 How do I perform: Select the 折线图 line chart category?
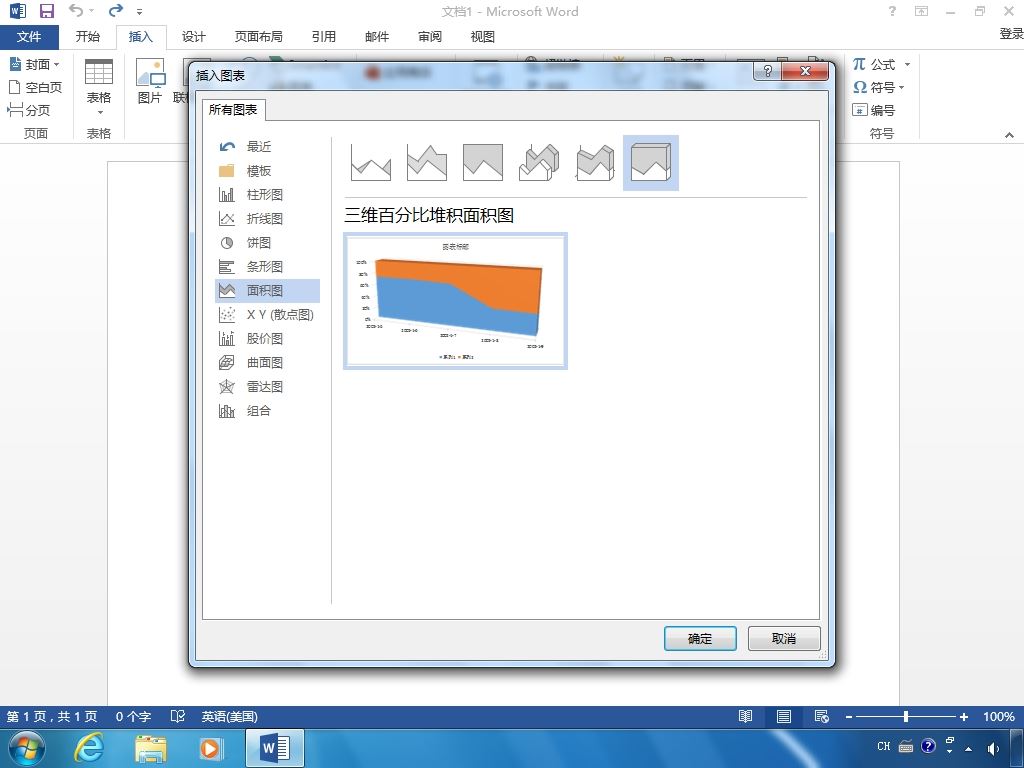pos(267,219)
